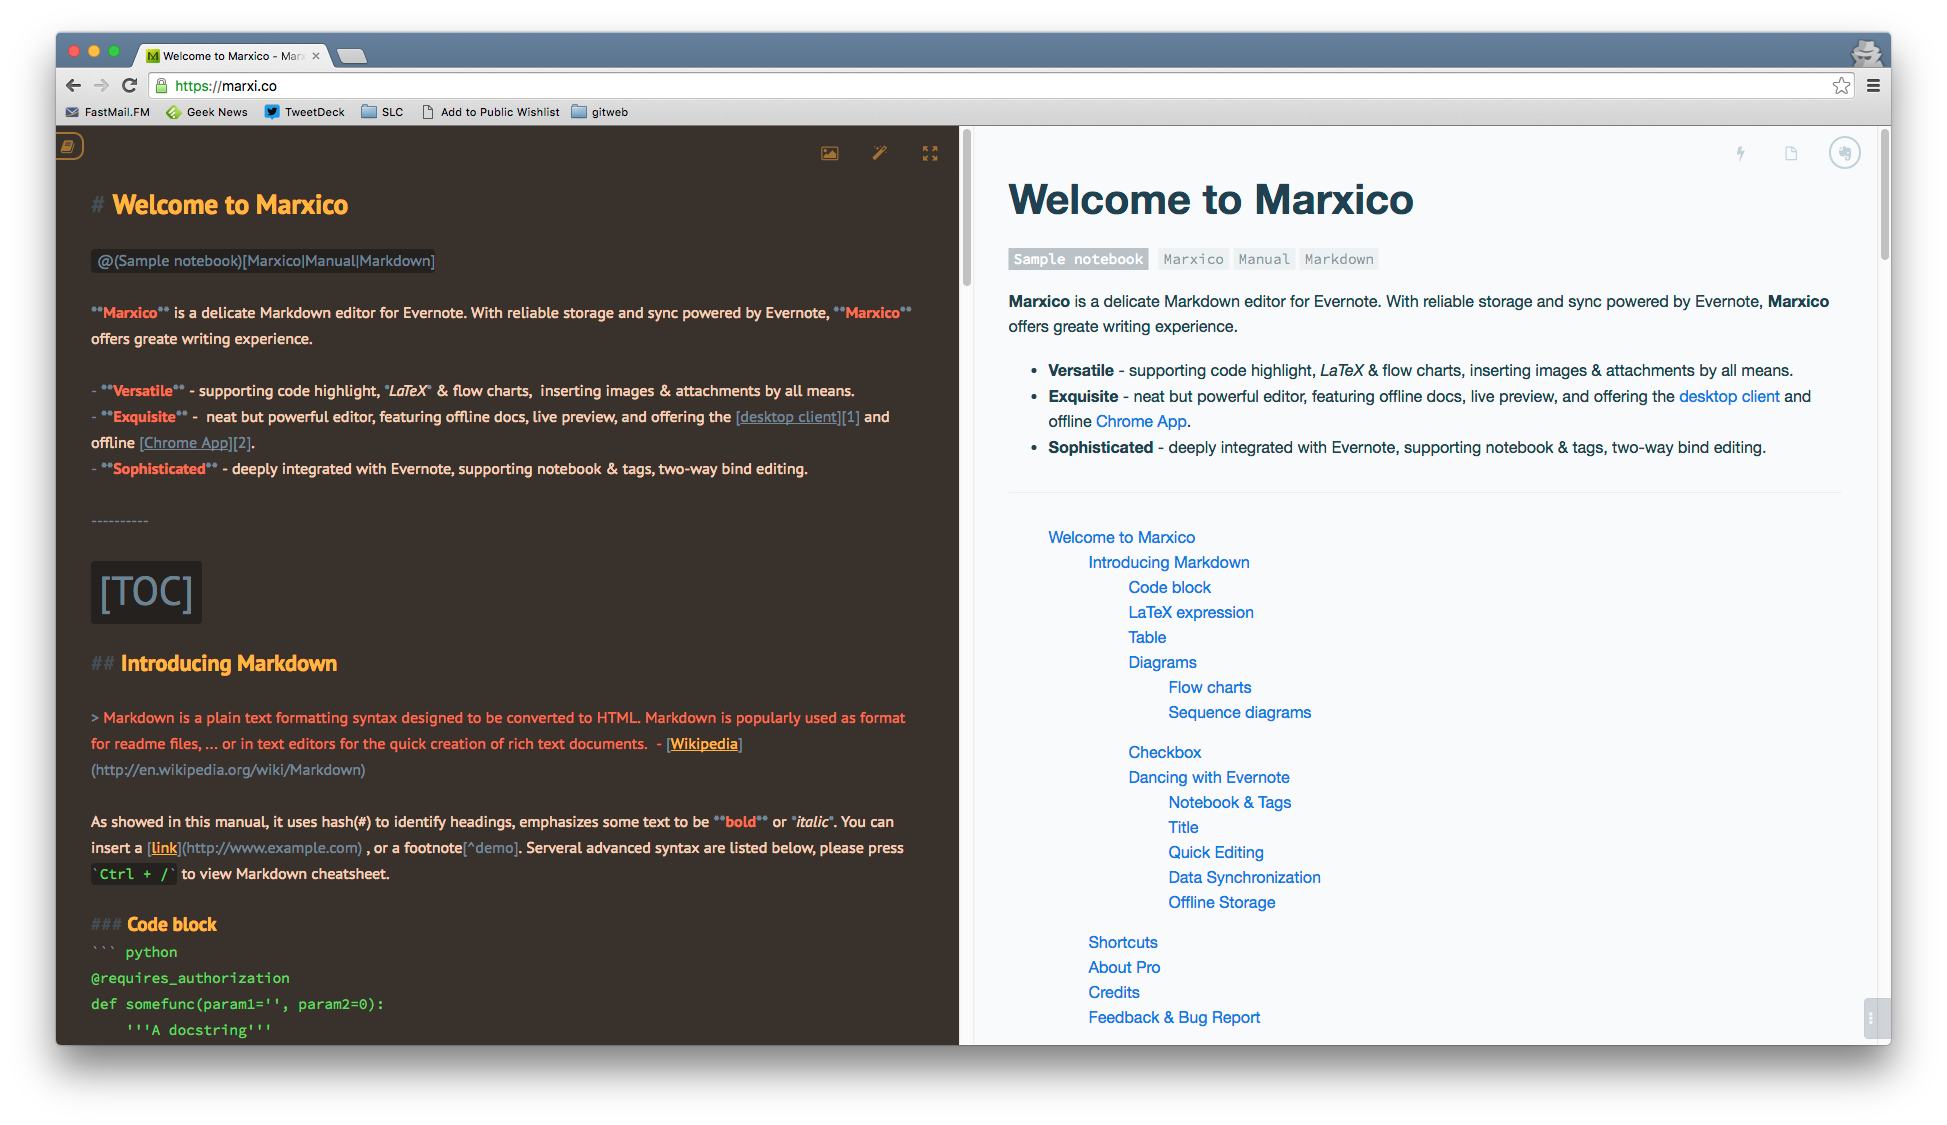The image size is (1947, 1125).
Task: Go to Notebook & Tags TOC entry
Action: pyautogui.click(x=1230, y=802)
